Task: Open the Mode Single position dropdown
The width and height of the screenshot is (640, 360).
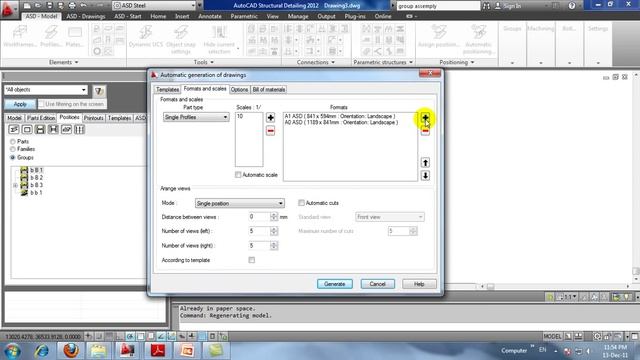Action: pos(240,203)
